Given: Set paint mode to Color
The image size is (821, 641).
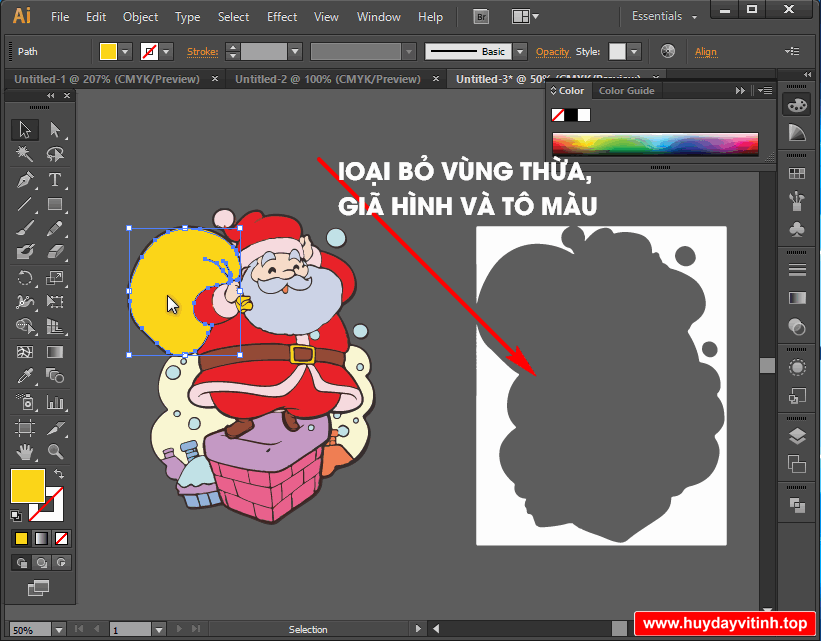Looking at the screenshot, I should [21, 538].
